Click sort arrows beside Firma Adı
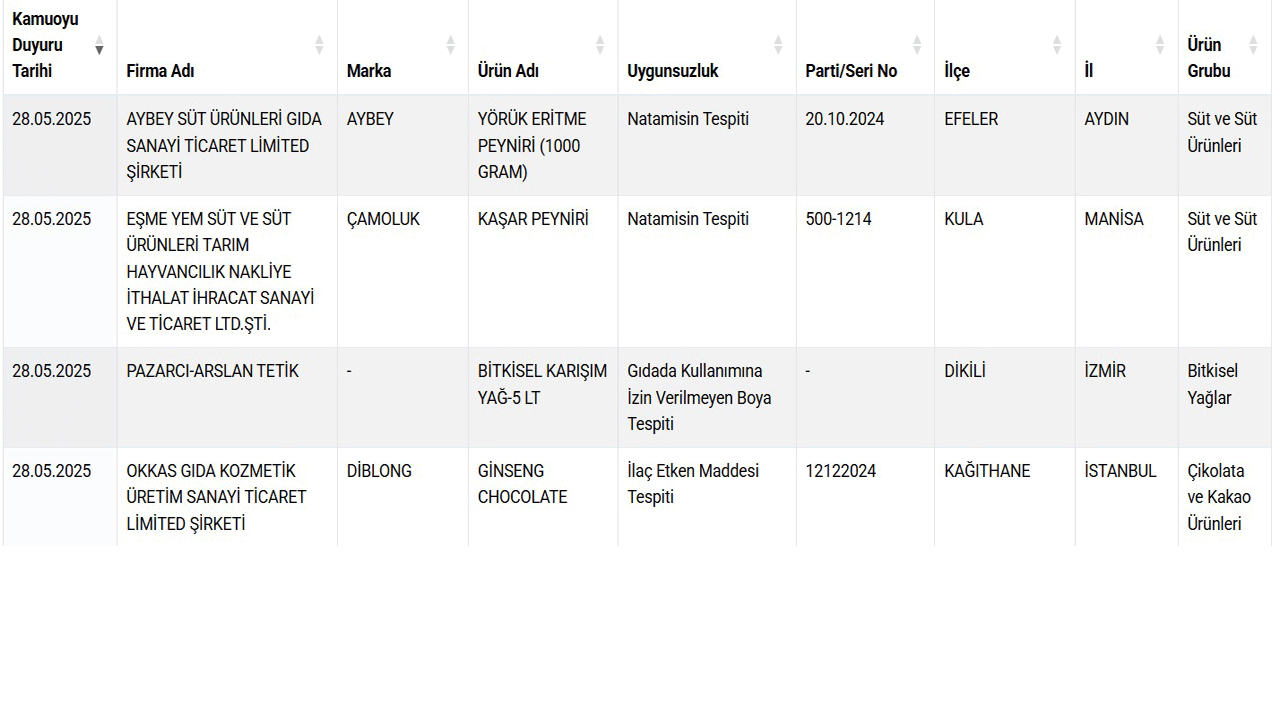The image size is (1280, 720). tap(319, 45)
